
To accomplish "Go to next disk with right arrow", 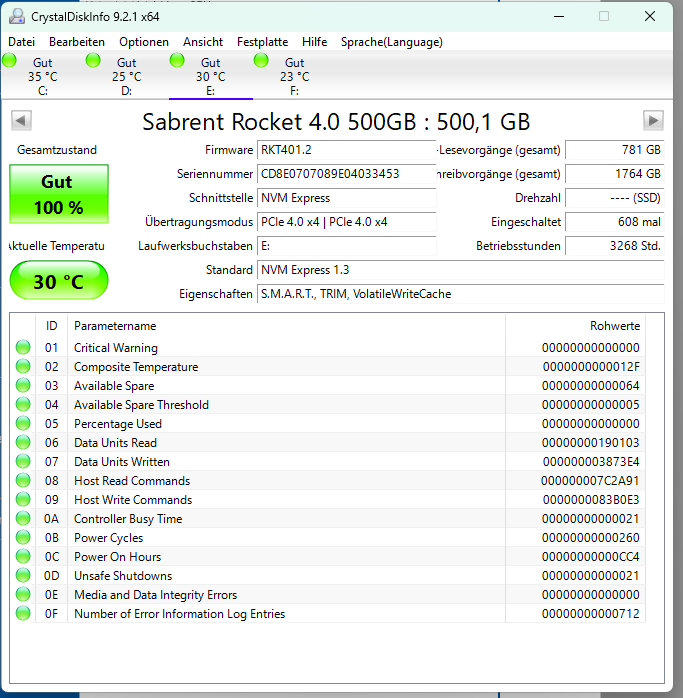I will point(653,120).
